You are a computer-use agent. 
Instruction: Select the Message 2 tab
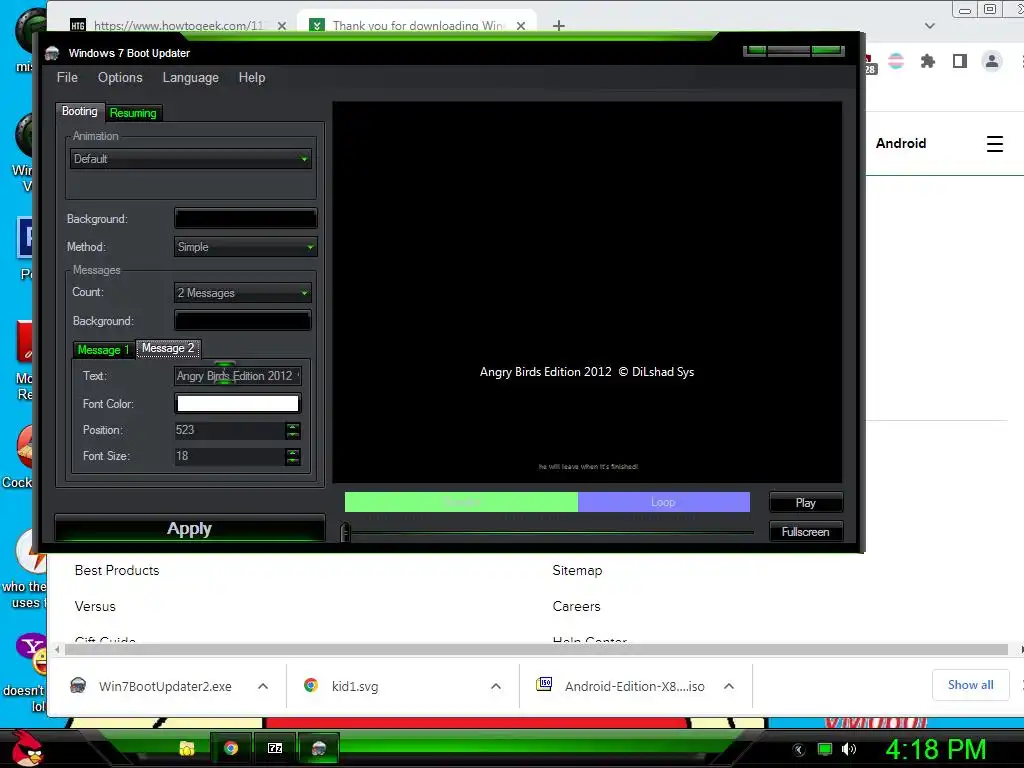coord(168,349)
